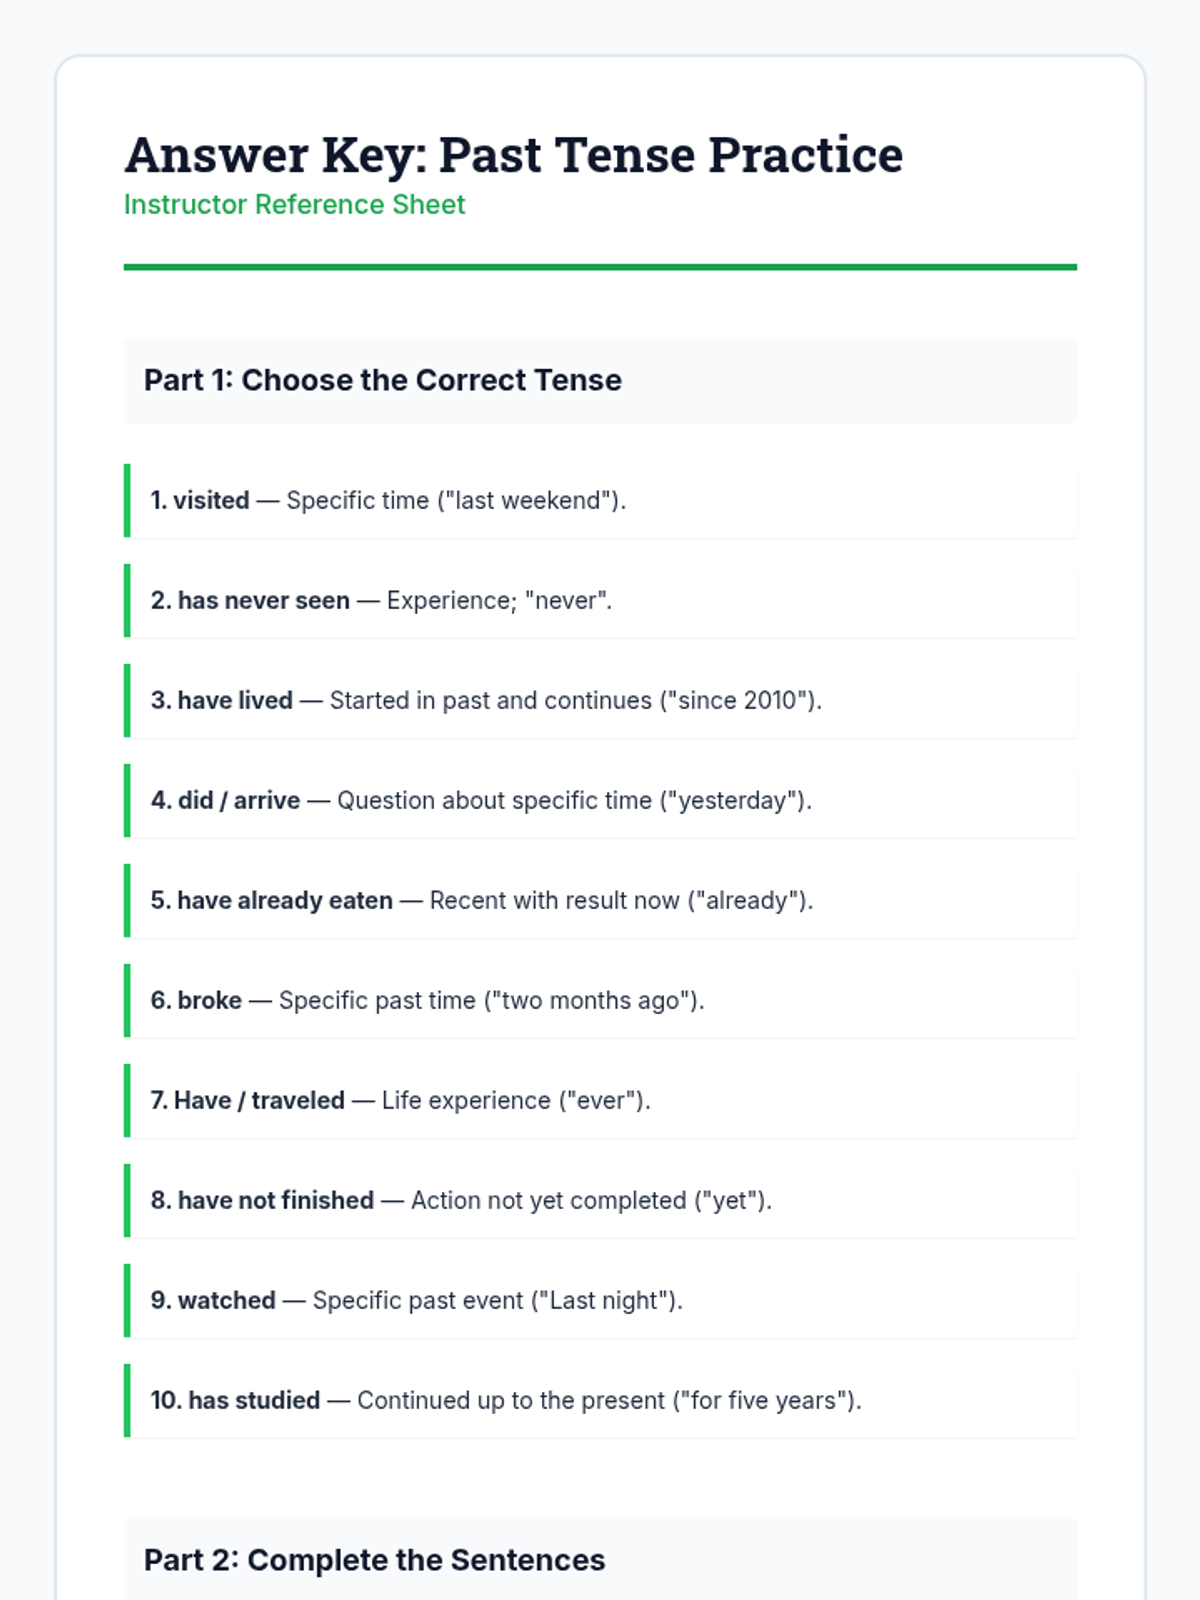Select answer 9 'watched' item
Image resolution: width=1200 pixels, height=1600 pixels.
[600, 1300]
